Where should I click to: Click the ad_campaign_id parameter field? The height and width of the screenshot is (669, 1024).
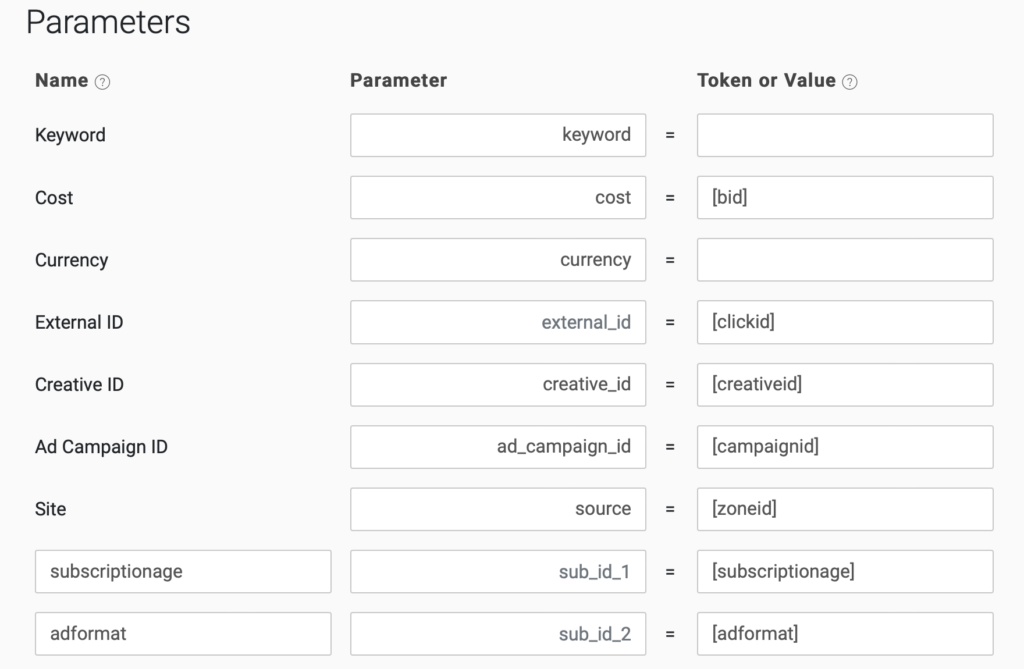pyautogui.click(x=497, y=447)
